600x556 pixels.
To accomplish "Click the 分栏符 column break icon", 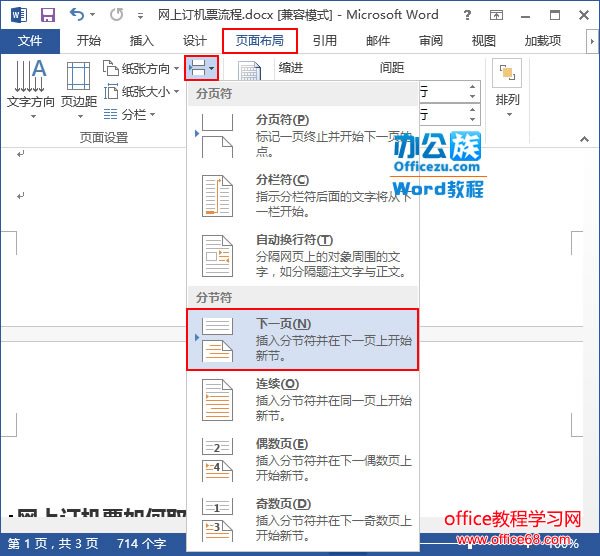I will click(x=217, y=196).
